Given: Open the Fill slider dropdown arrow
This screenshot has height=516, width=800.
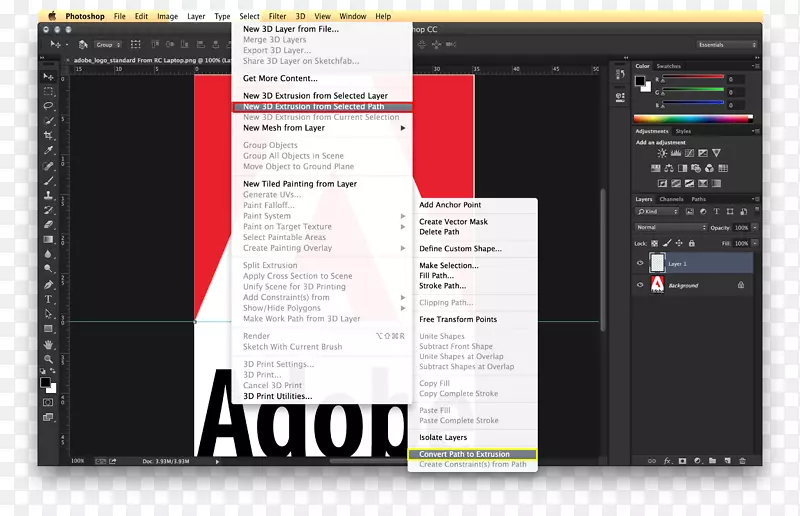Looking at the screenshot, I should [755, 243].
